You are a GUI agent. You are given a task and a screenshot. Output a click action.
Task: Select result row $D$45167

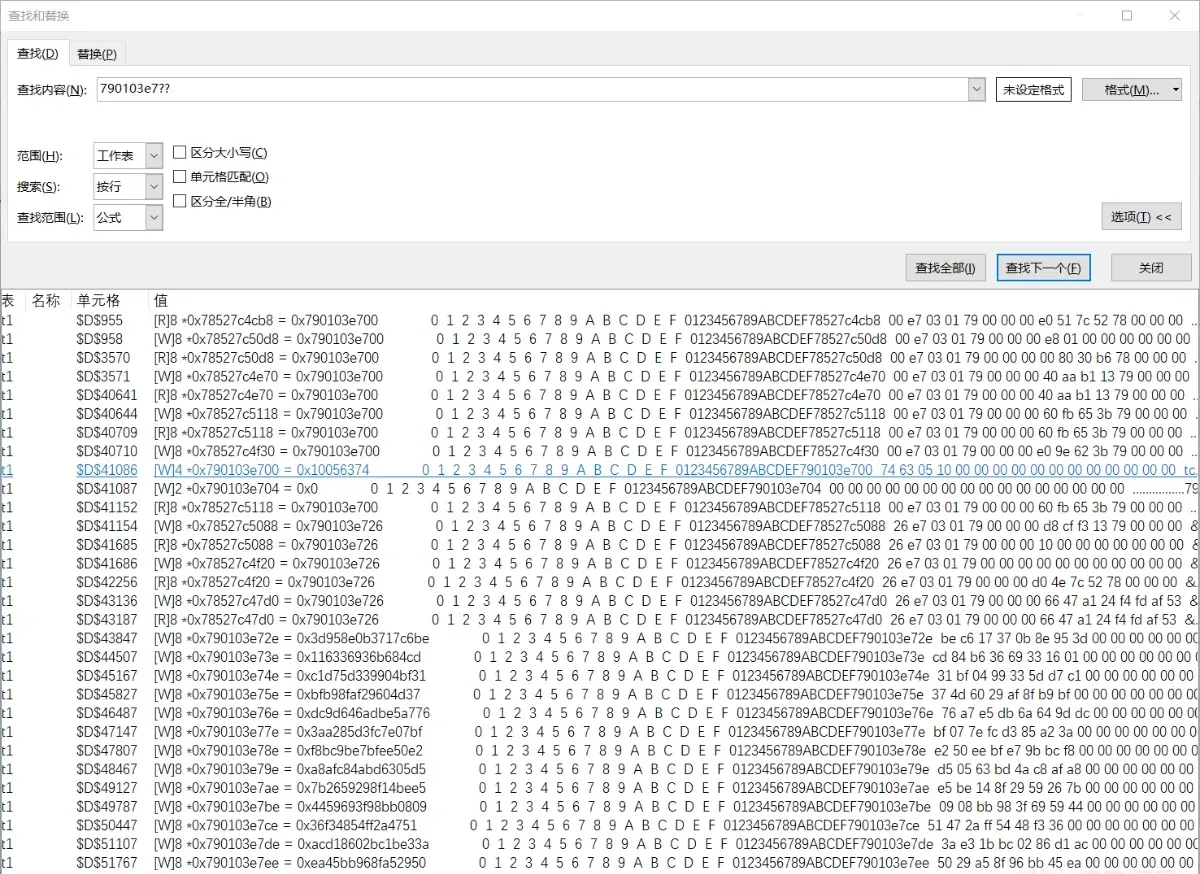(x=599, y=676)
